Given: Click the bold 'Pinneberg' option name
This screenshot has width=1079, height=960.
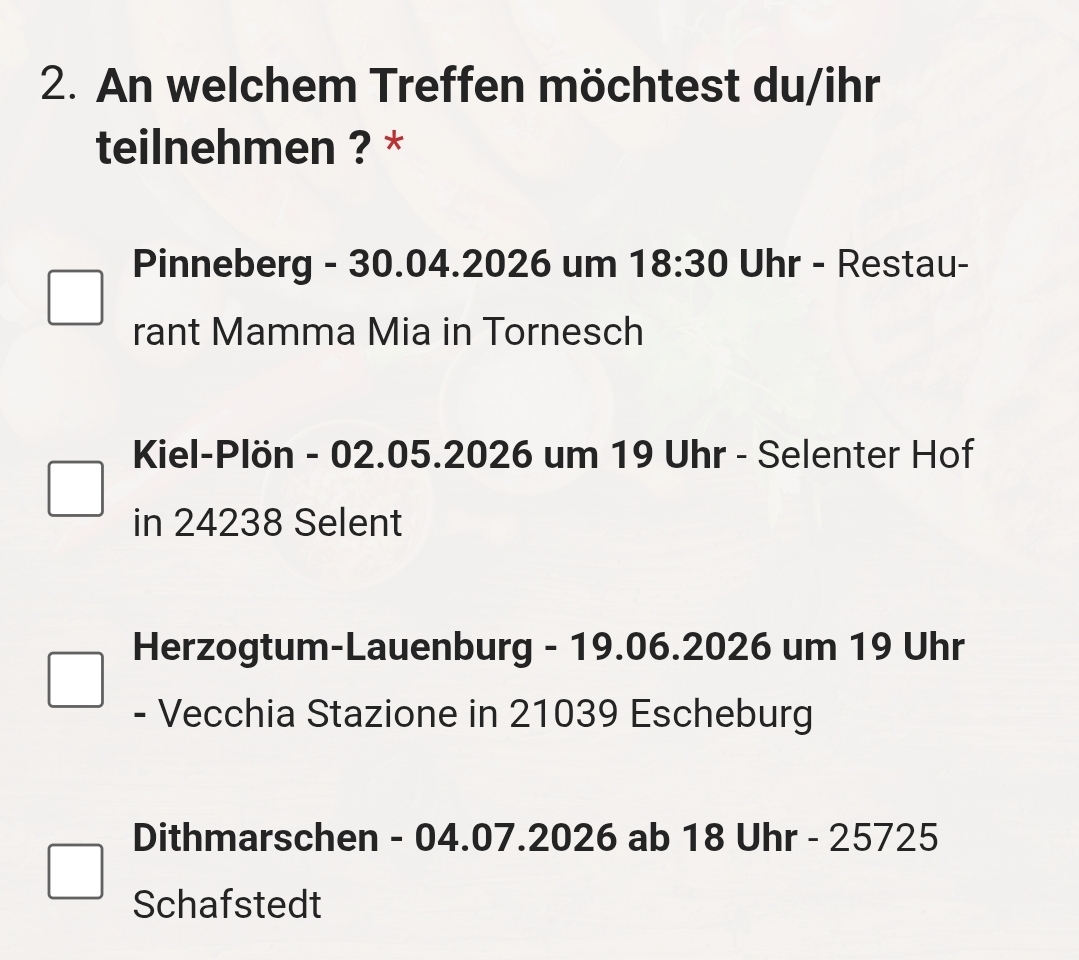Looking at the screenshot, I should (x=222, y=265).
